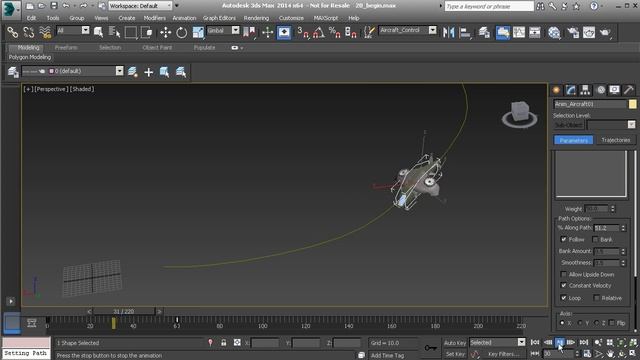Image resolution: width=640 pixels, height=360 pixels.
Task: Click the Pan View hand icon
Action: (610, 354)
